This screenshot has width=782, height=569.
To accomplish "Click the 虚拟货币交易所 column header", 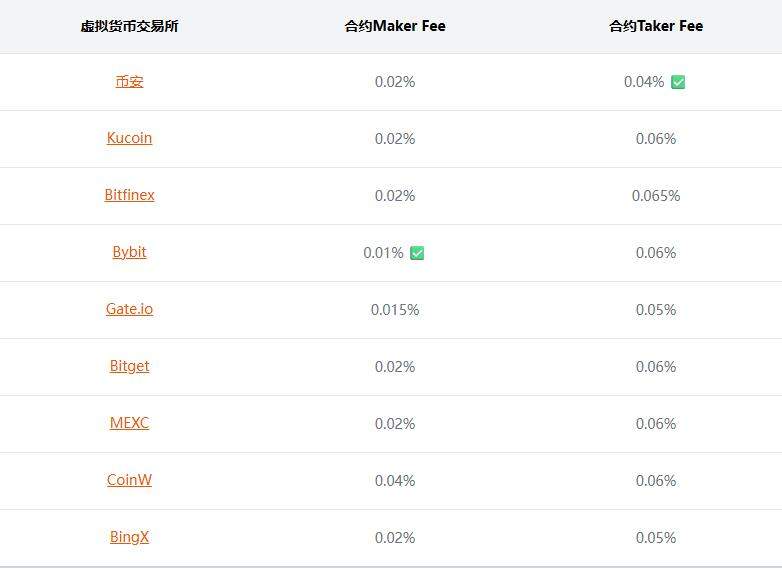I will 129,26.
